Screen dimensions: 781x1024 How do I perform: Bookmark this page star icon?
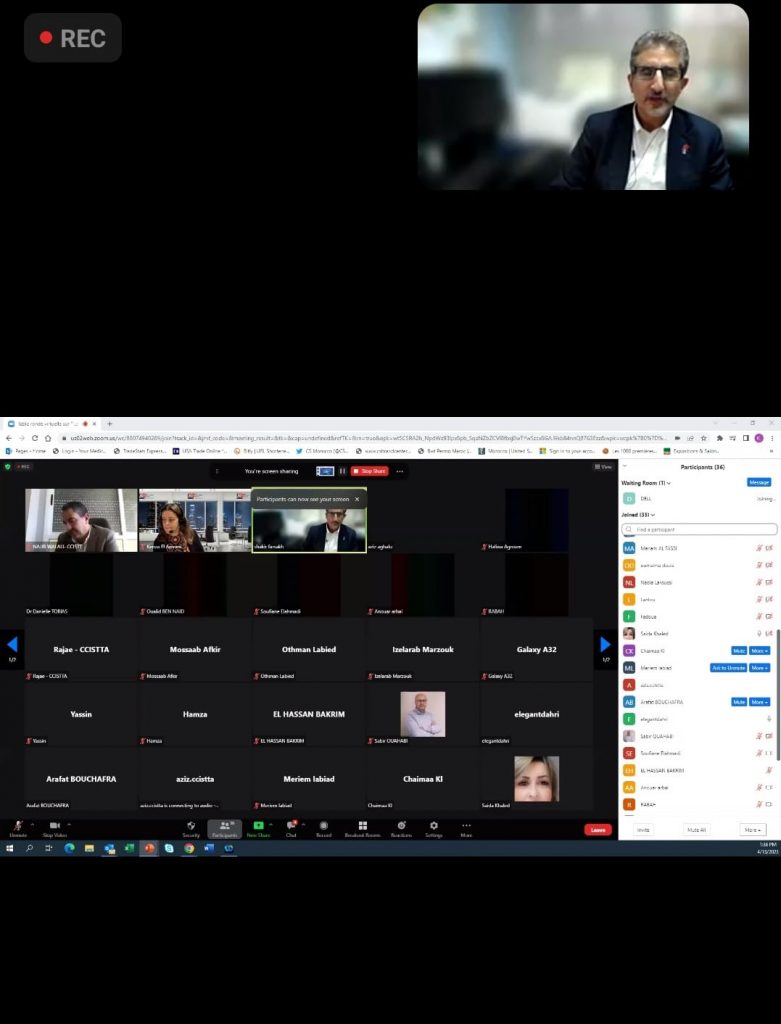pos(703,438)
